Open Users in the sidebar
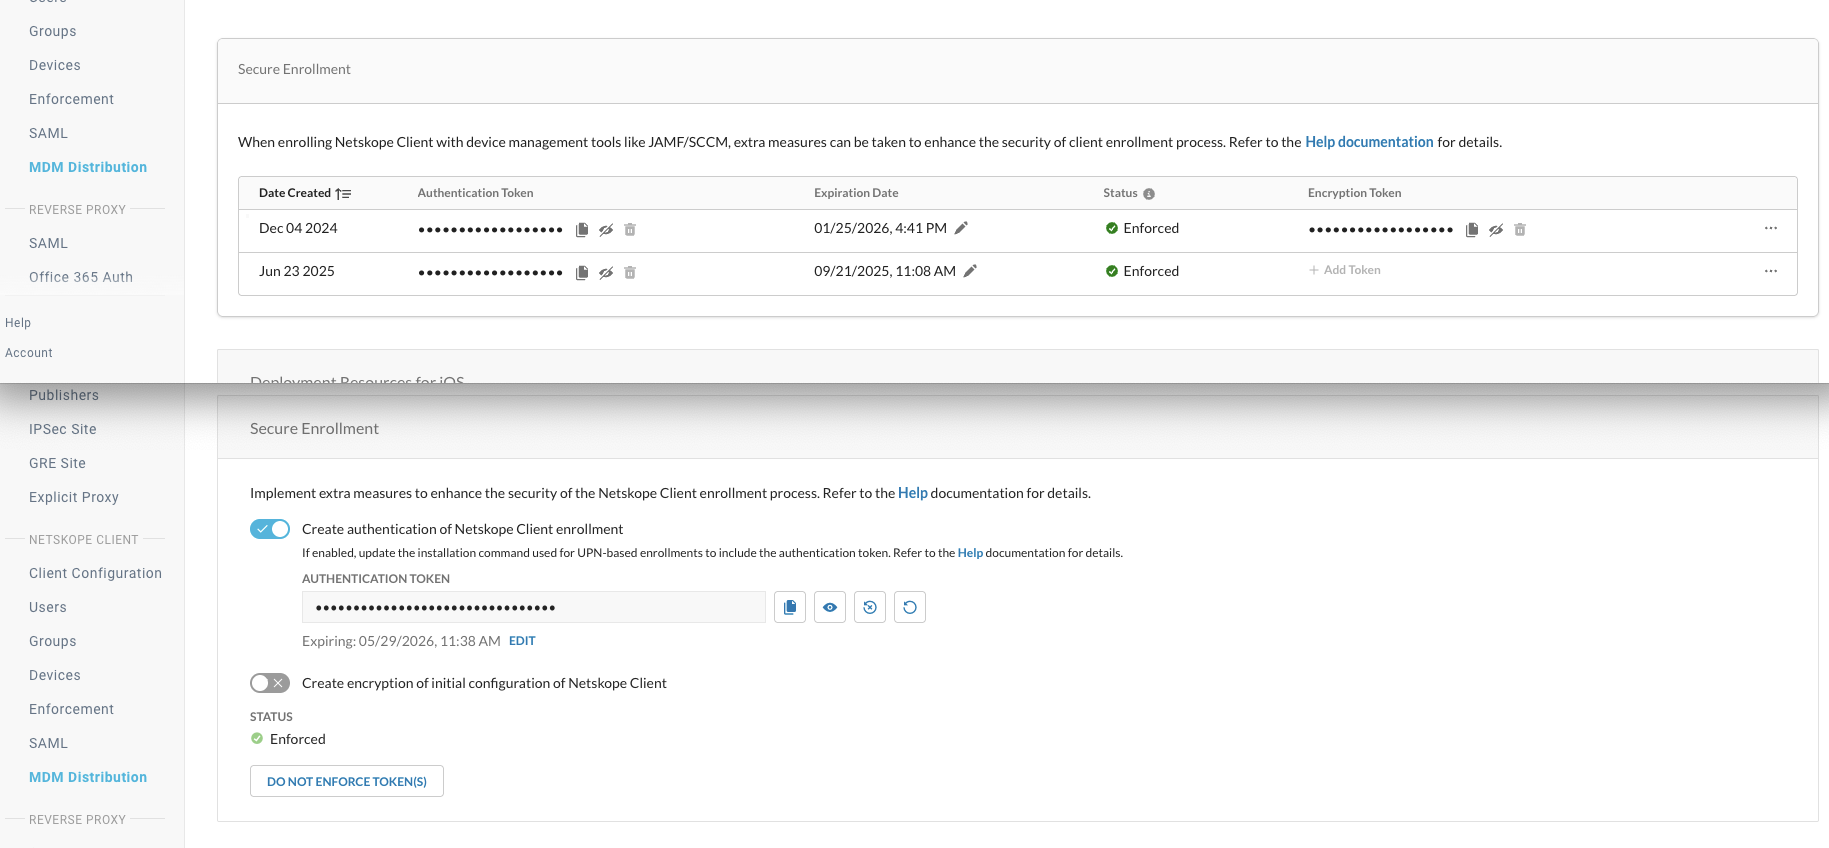The image size is (1829, 848). [48, 607]
